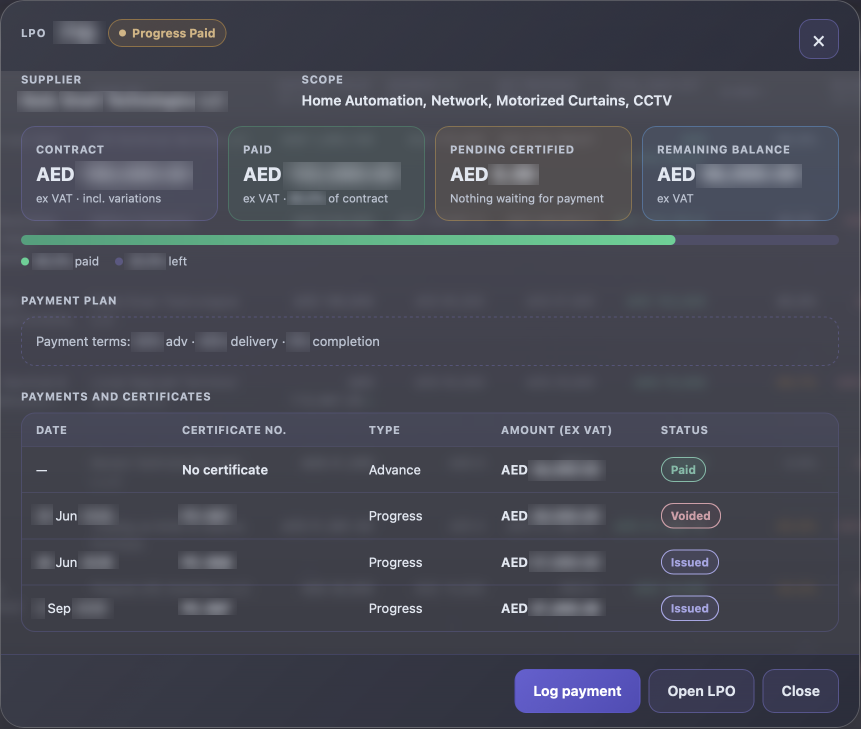Click the Voided status pill
This screenshot has height=729, width=861.
coord(690,515)
